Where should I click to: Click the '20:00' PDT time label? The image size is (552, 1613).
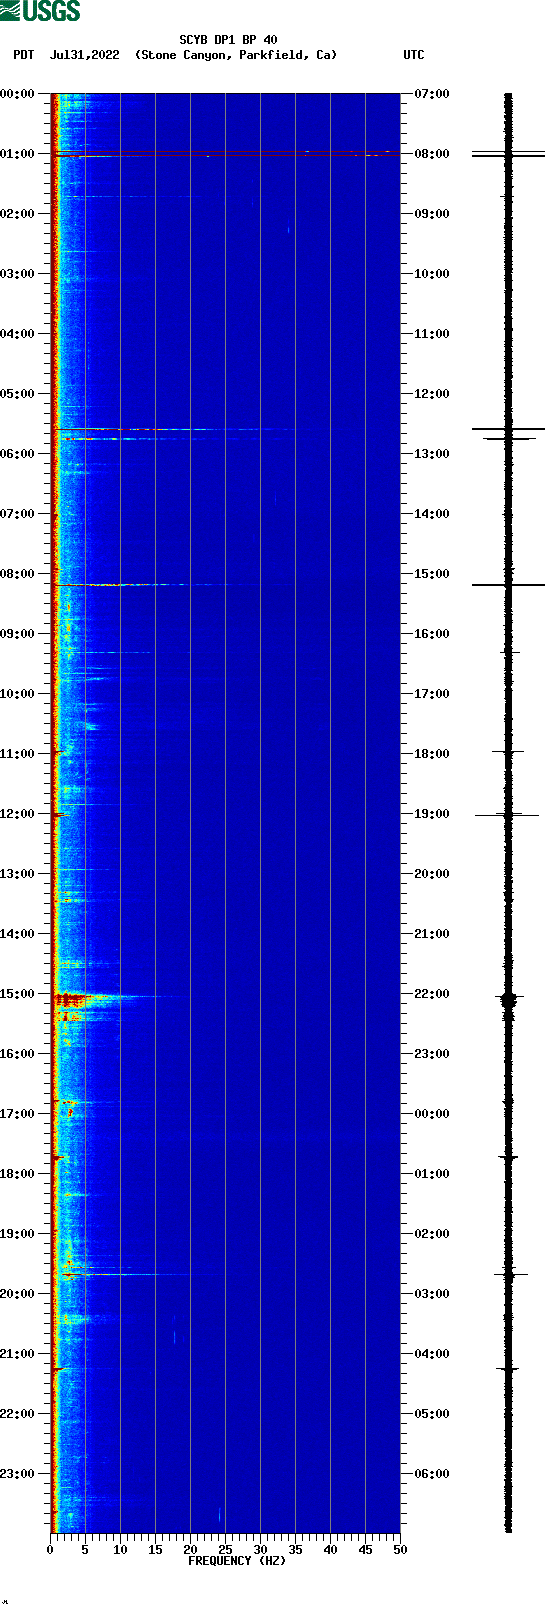(x=18, y=1294)
